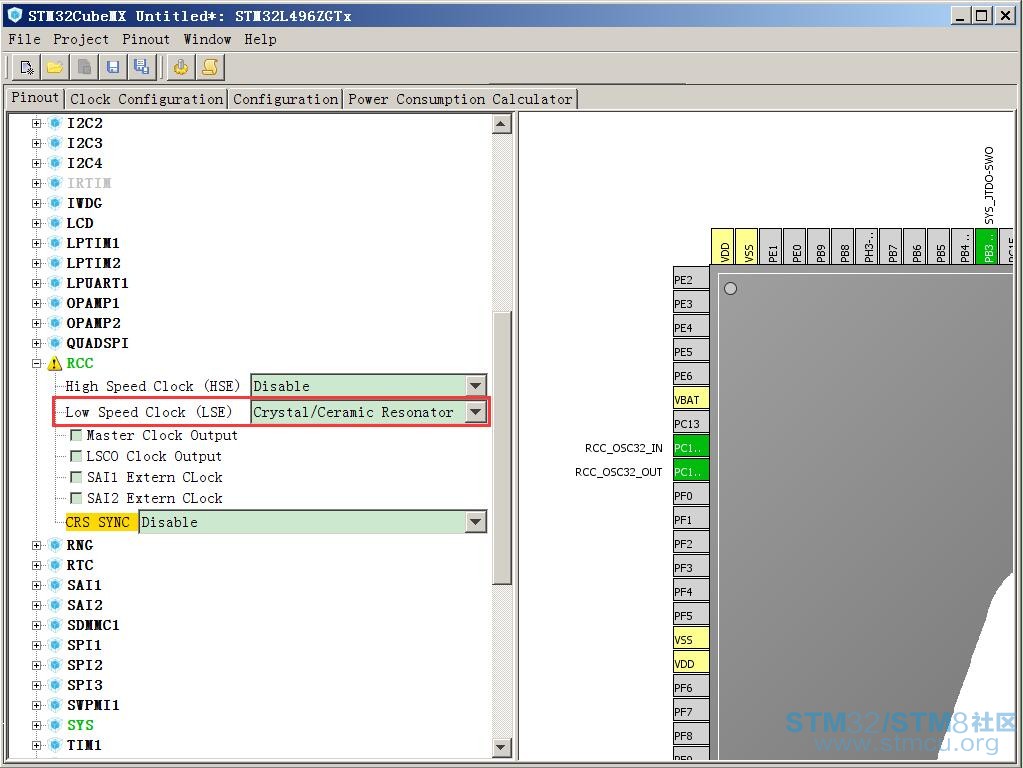Click pin PE5 on the chip
The width and height of the screenshot is (1023, 768).
click(691, 352)
